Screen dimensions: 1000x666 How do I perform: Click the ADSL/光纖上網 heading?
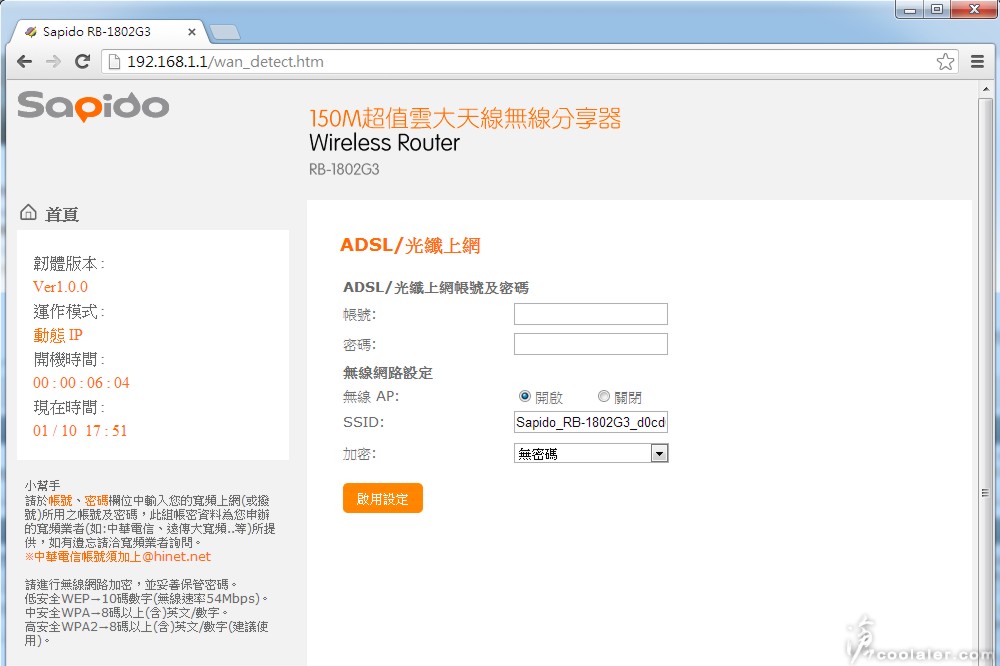coord(410,245)
